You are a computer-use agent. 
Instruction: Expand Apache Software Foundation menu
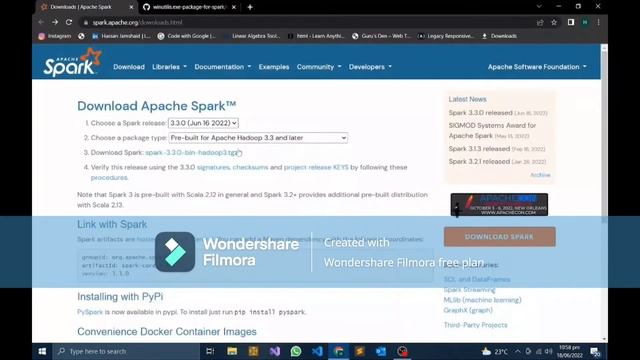pos(537,67)
